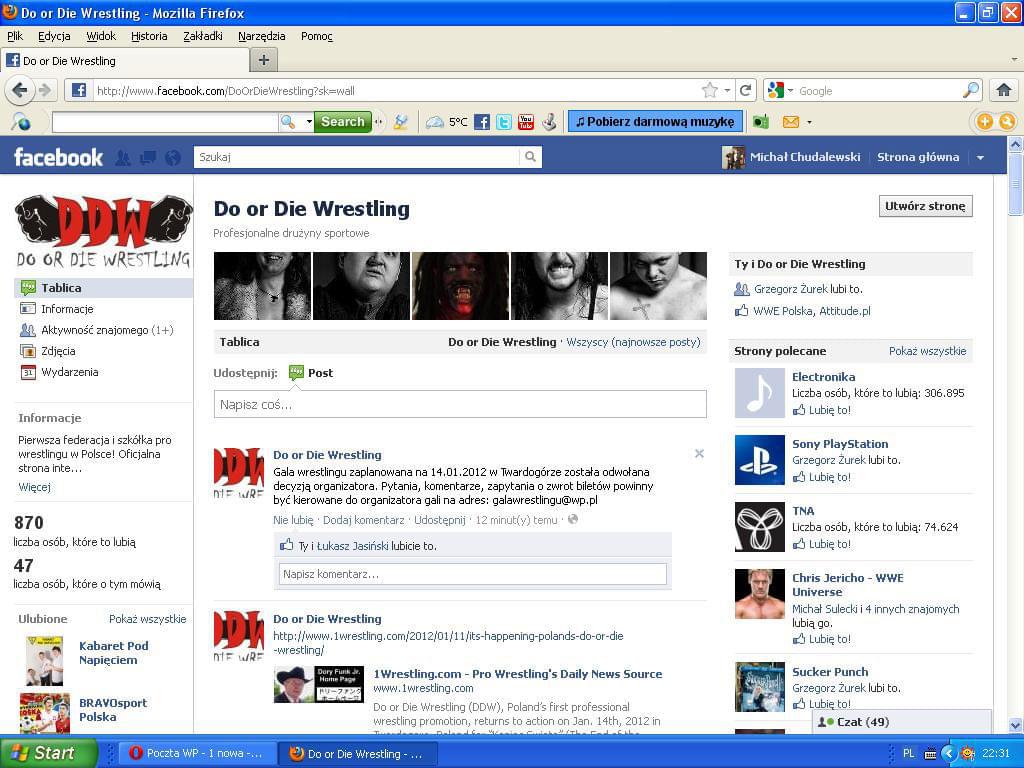Click the radio toolbar icon
Image resolution: width=1024 pixels, height=768 pixels.
[760, 122]
